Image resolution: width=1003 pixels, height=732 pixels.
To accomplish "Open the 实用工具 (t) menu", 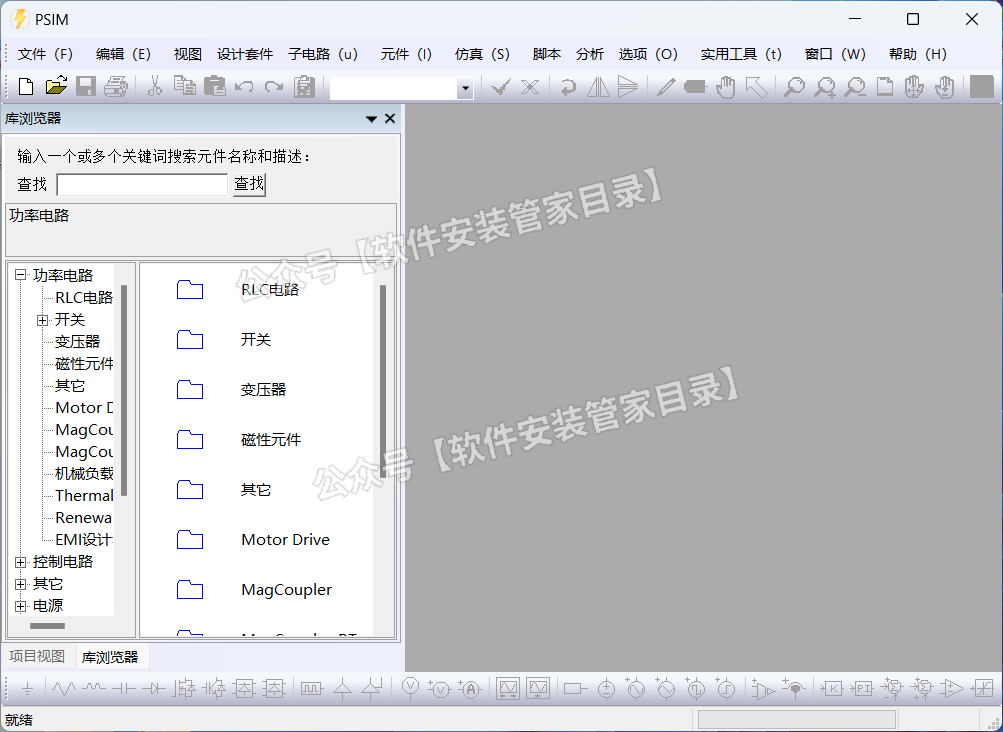I will pos(741,54).
